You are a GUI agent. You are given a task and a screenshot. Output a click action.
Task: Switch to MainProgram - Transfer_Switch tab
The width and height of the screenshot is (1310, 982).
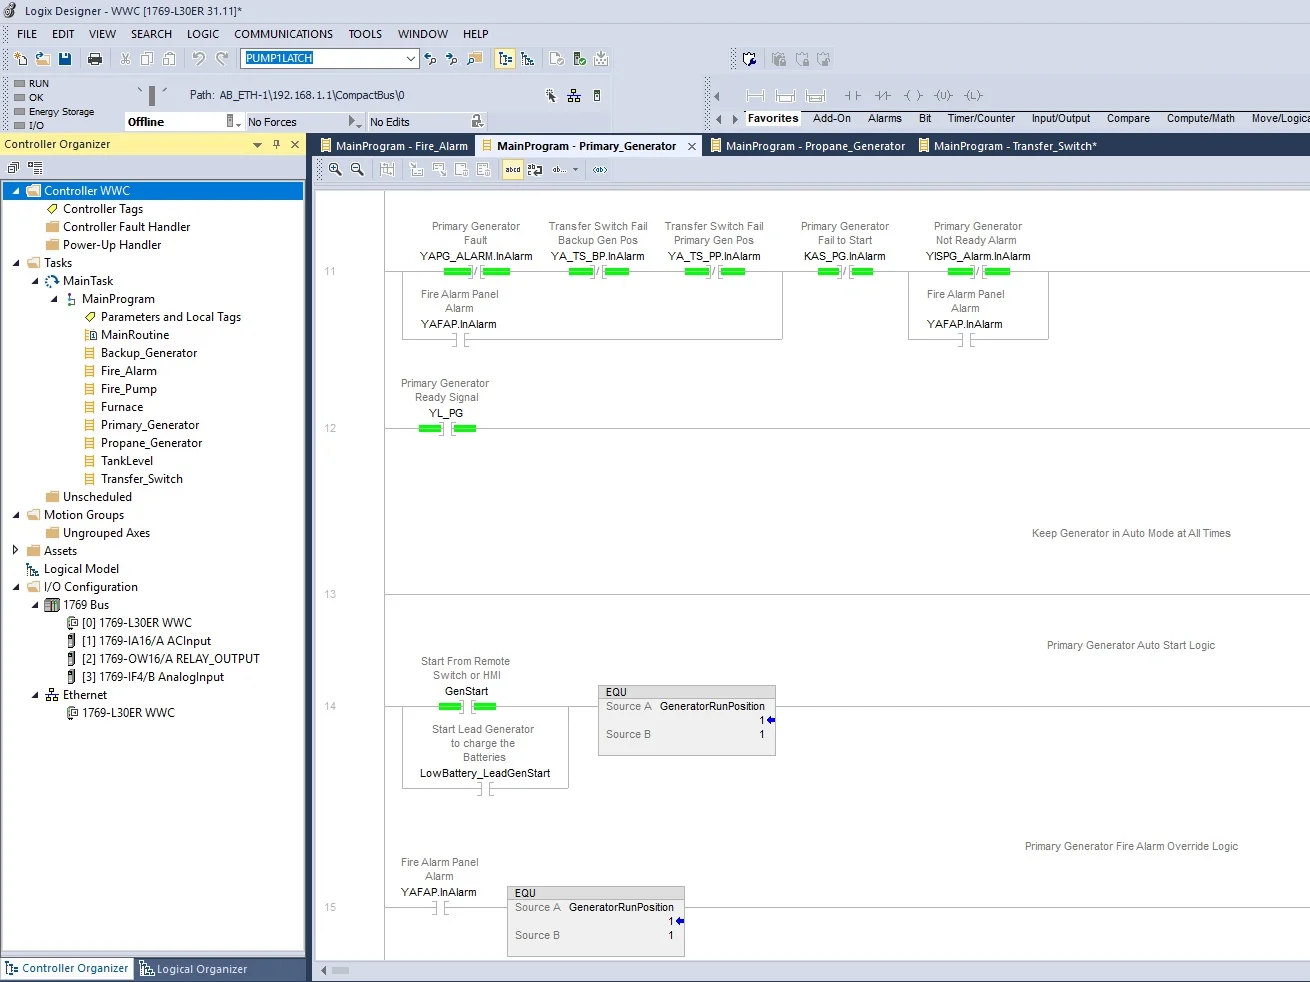click(x=1007, y=146)
